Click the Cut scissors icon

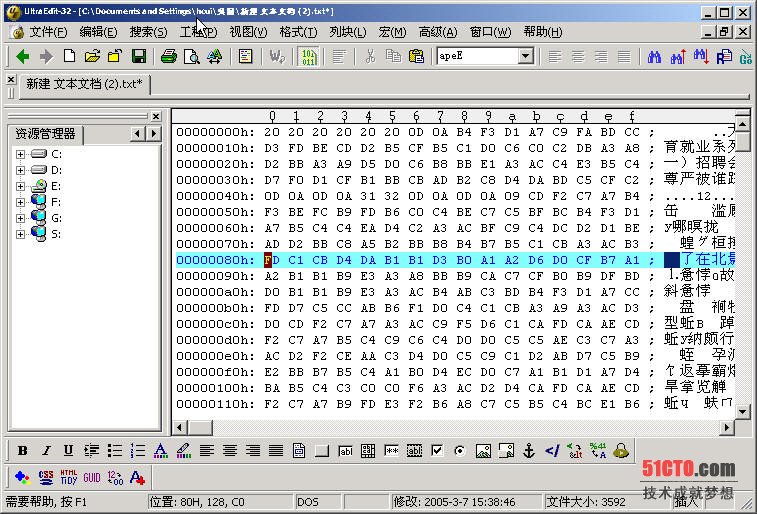coord(370,56)
